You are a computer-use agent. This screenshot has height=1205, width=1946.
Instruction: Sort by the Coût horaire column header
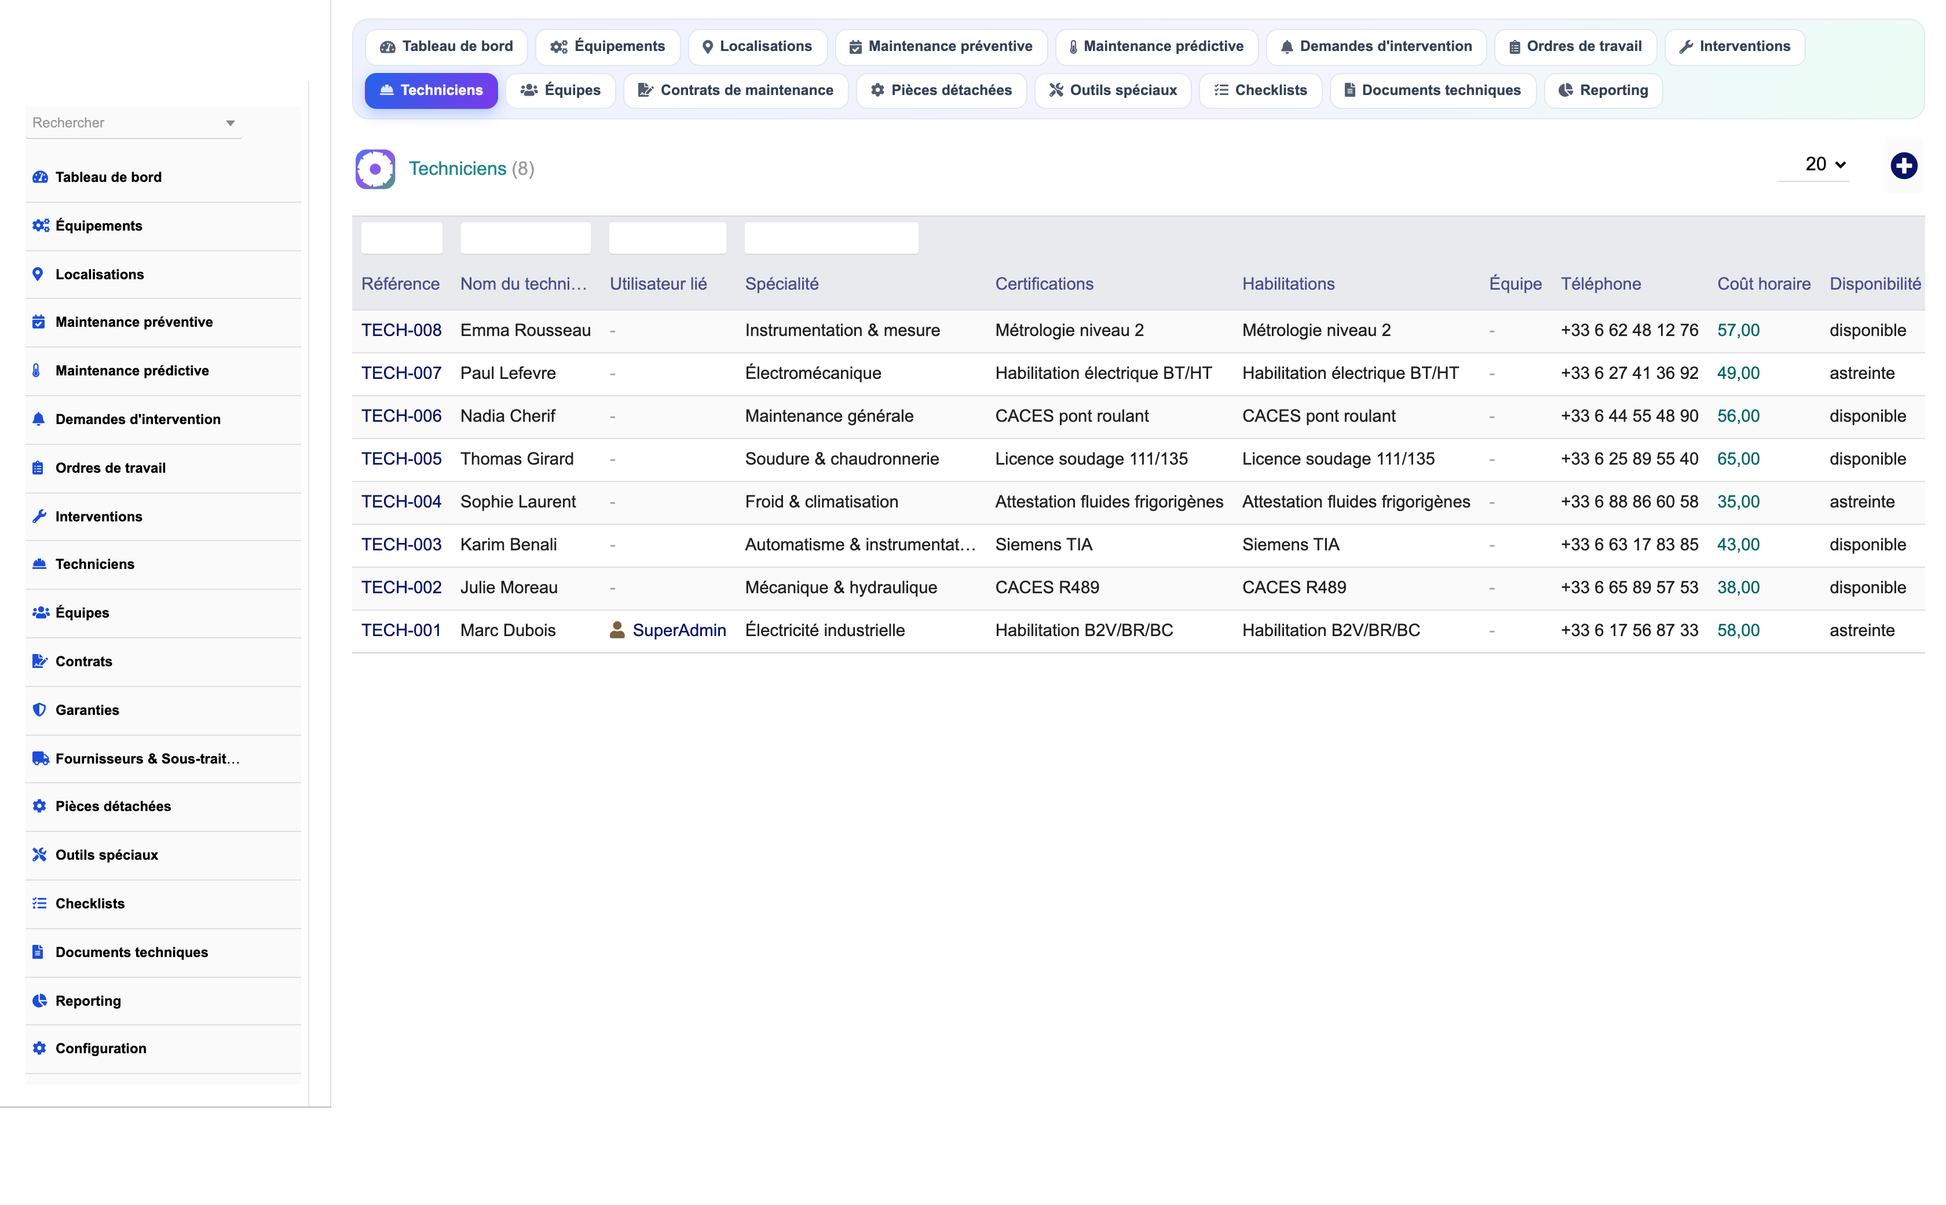(x=1763, y=284)
